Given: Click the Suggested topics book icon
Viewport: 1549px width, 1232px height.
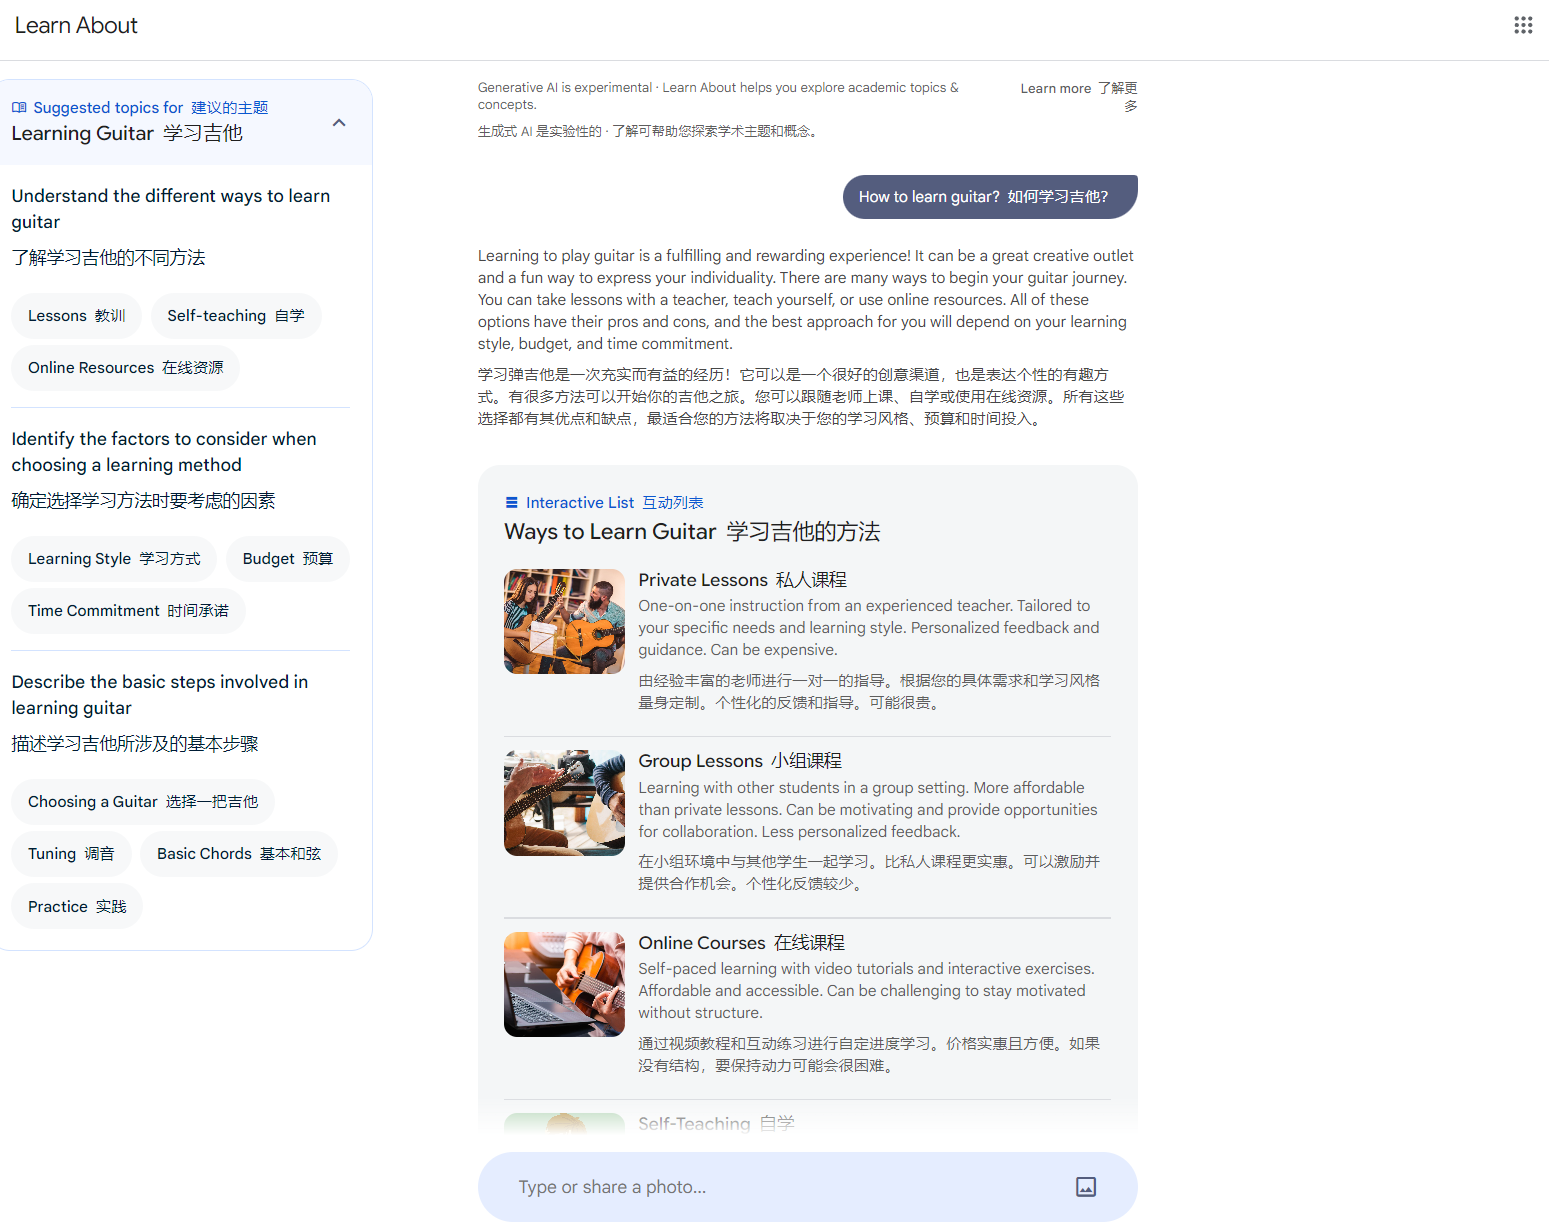Looking at the screenshot, I should 19,107.
